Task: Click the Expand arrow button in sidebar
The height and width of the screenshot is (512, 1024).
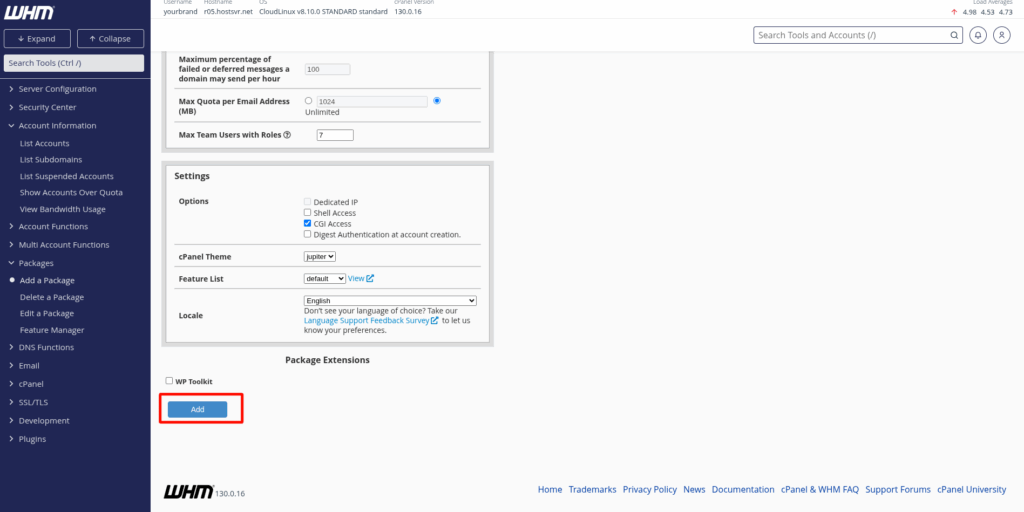Action: pos(37,39)
